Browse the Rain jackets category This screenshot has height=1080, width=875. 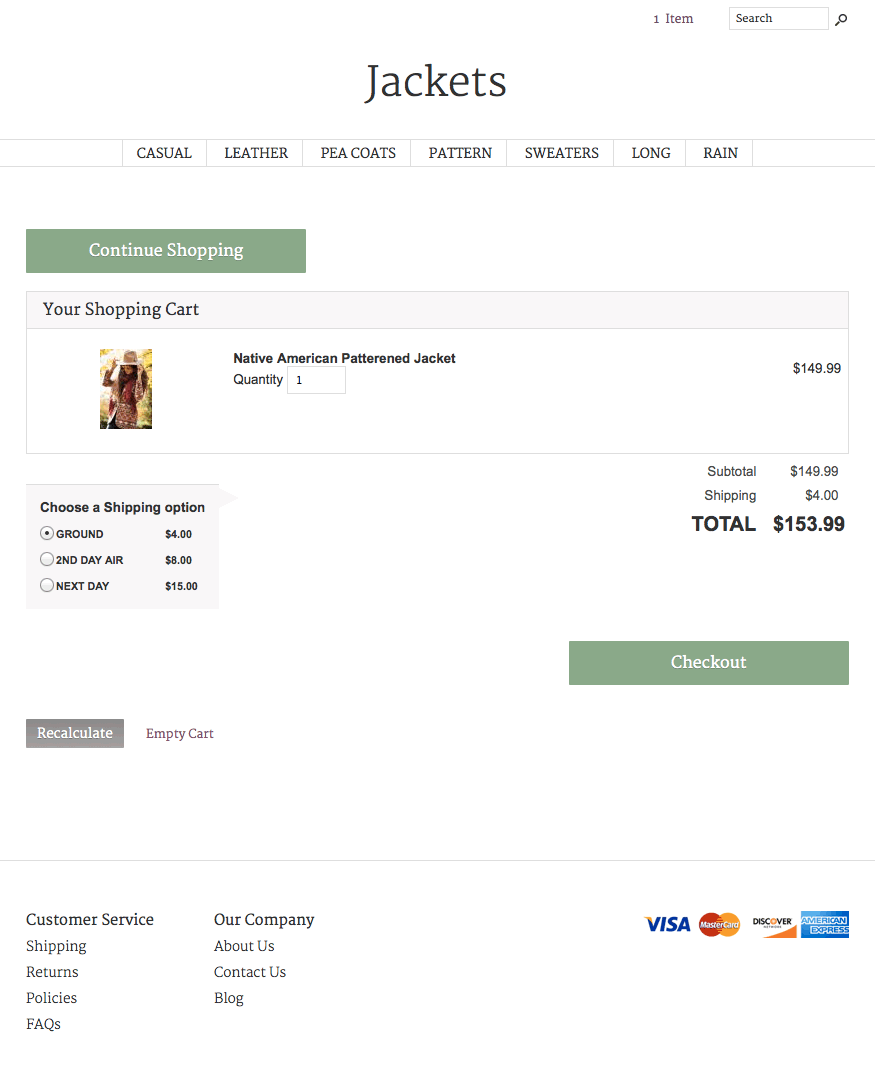[720, 153]
